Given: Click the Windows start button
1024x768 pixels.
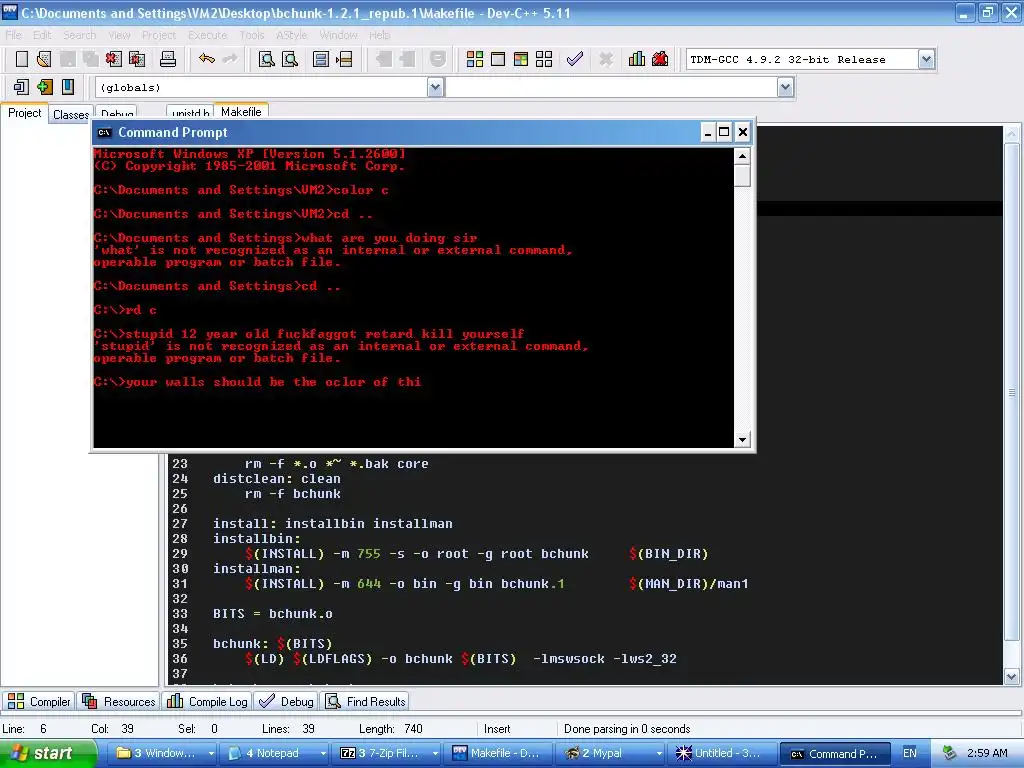Looking at the screenshot, I should point(46,754).
